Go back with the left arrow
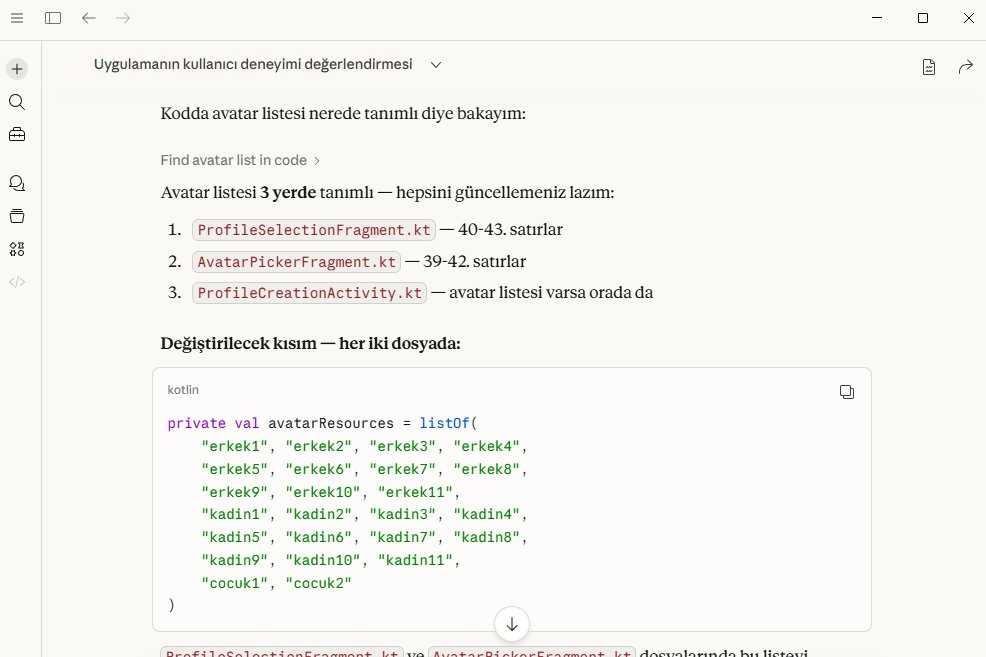 (89, 18)
